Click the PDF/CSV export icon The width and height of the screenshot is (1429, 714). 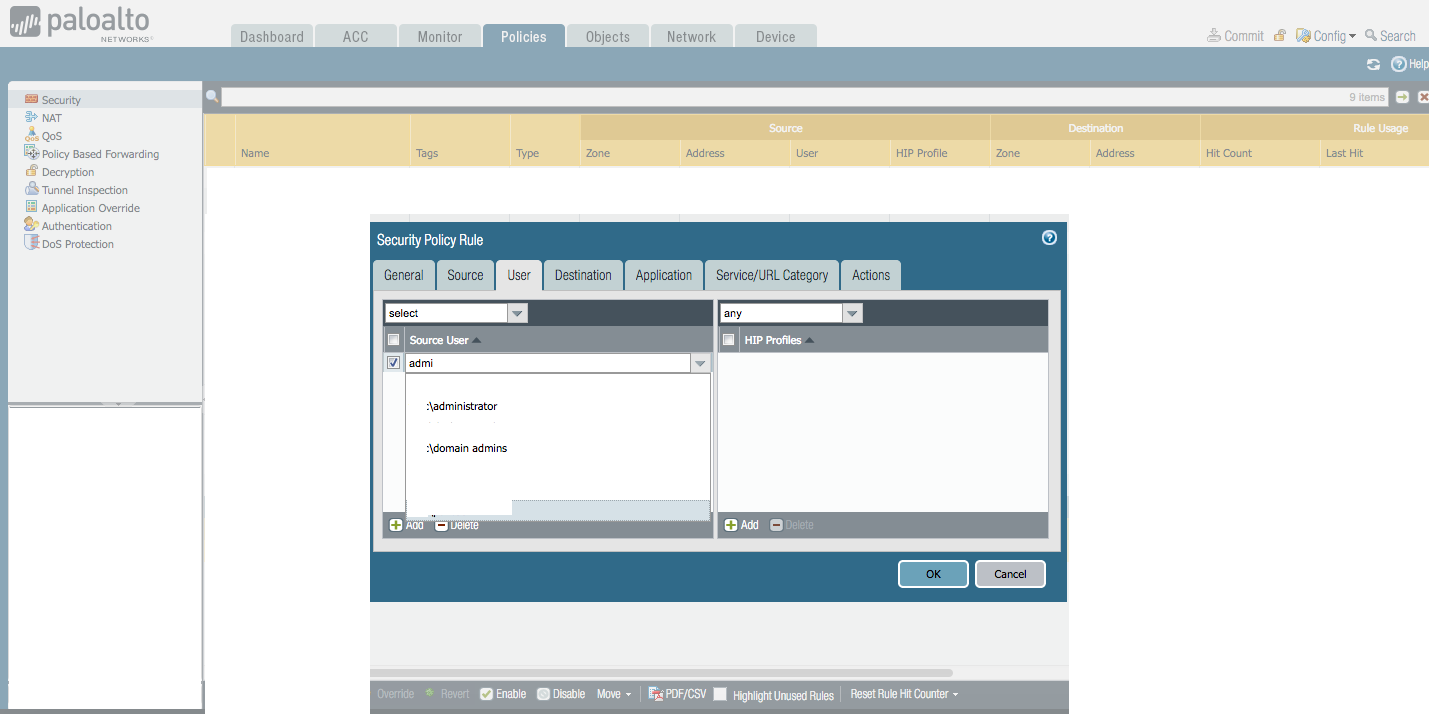coord(657,694)
